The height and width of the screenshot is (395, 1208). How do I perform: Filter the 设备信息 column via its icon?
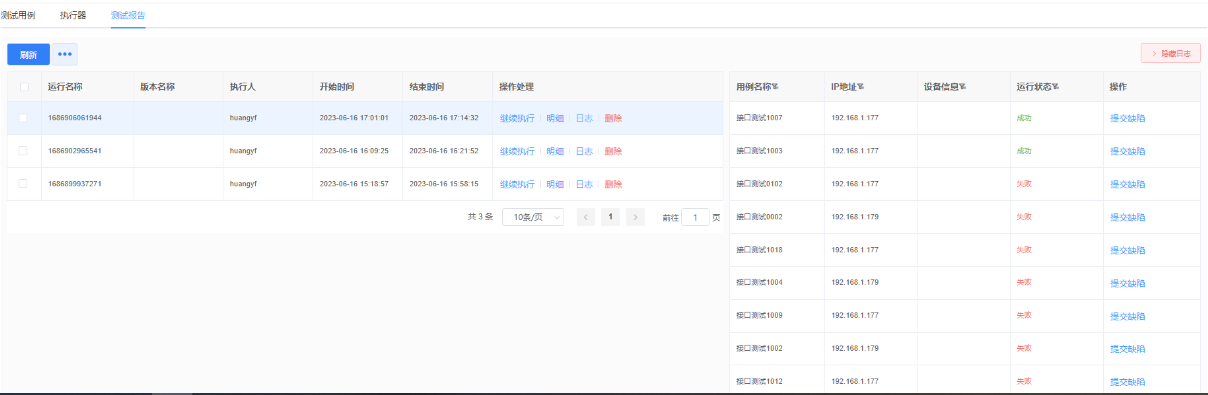pyautogui.click(x=963, y=87)
